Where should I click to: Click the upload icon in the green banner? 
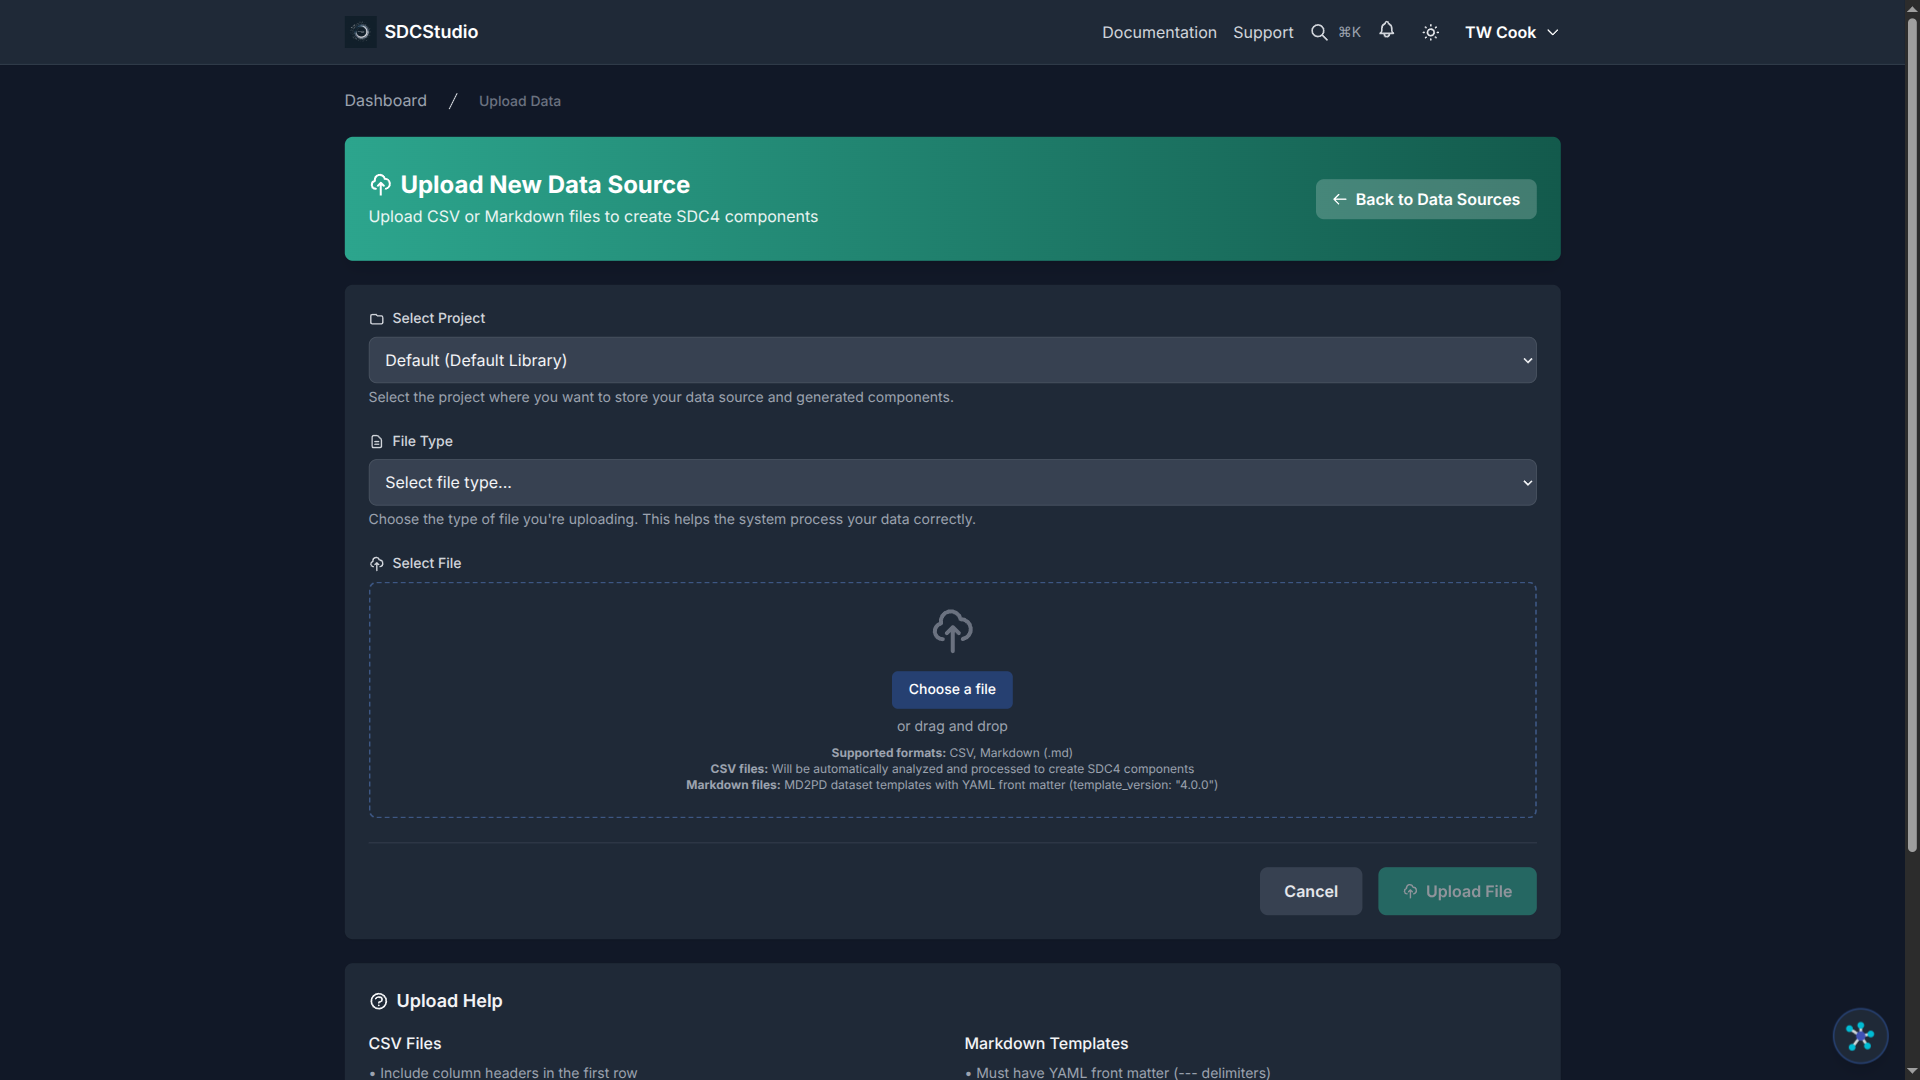coord(380,184)
